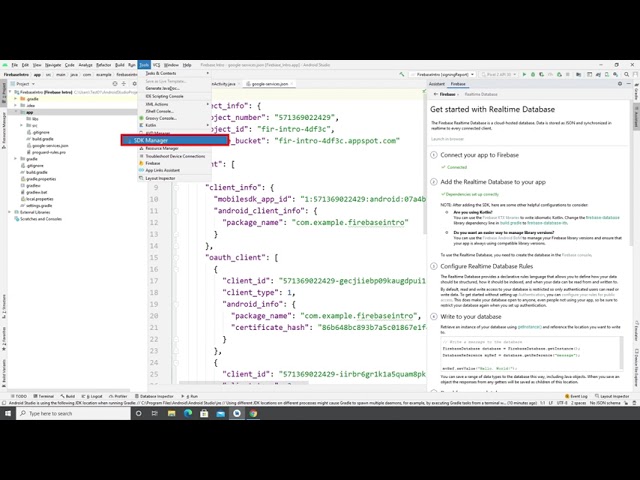Open Microsoft Edge from the taskbar

188,413
